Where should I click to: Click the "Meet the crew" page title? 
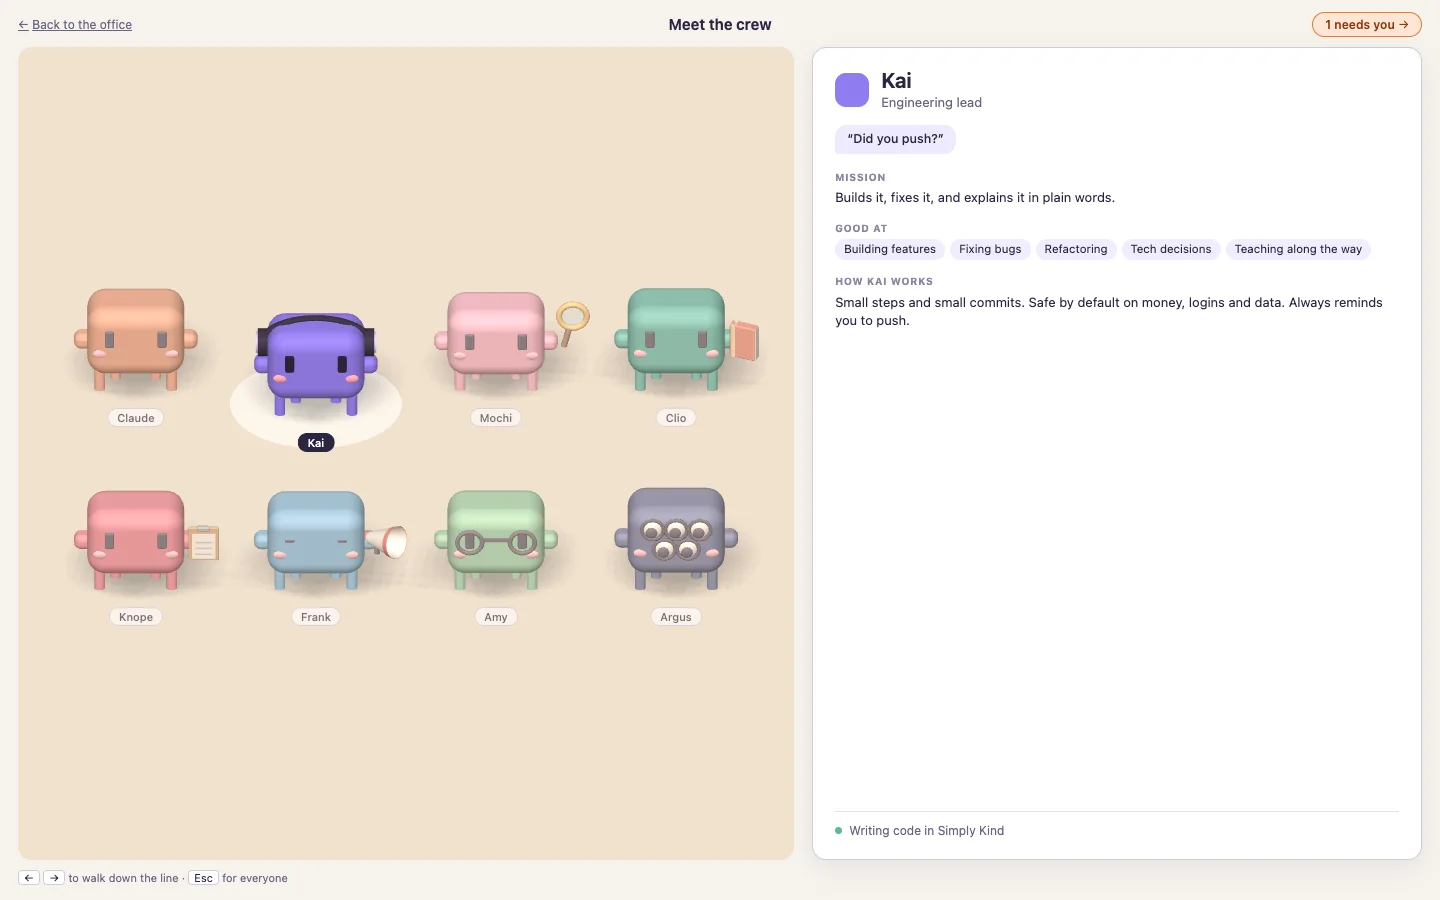pos(720,24)
